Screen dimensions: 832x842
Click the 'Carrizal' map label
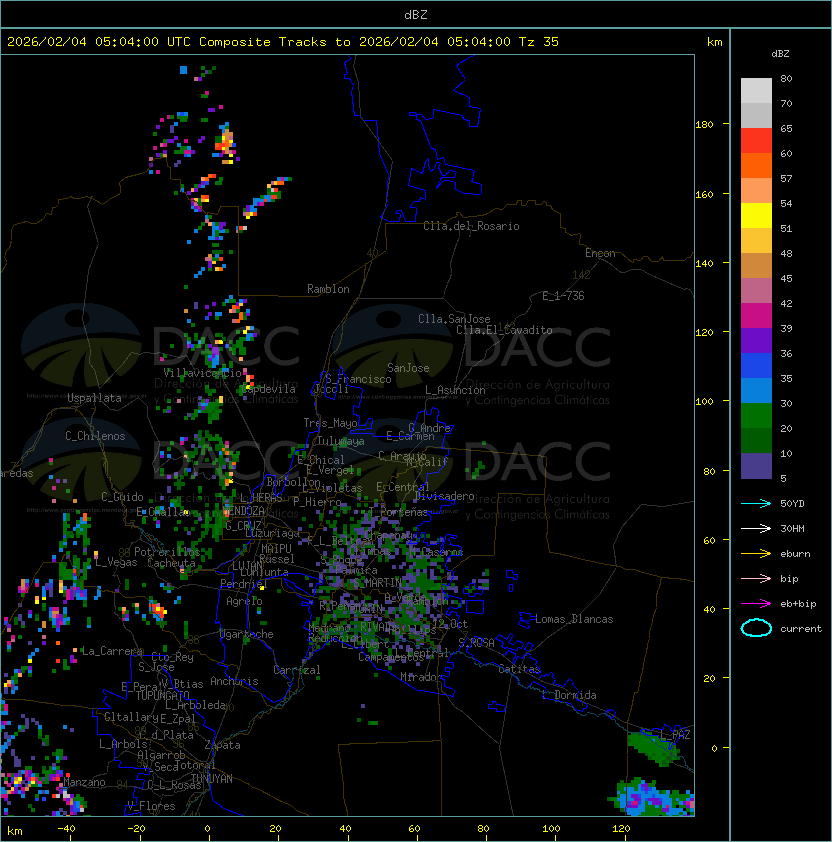click(296, 670)
